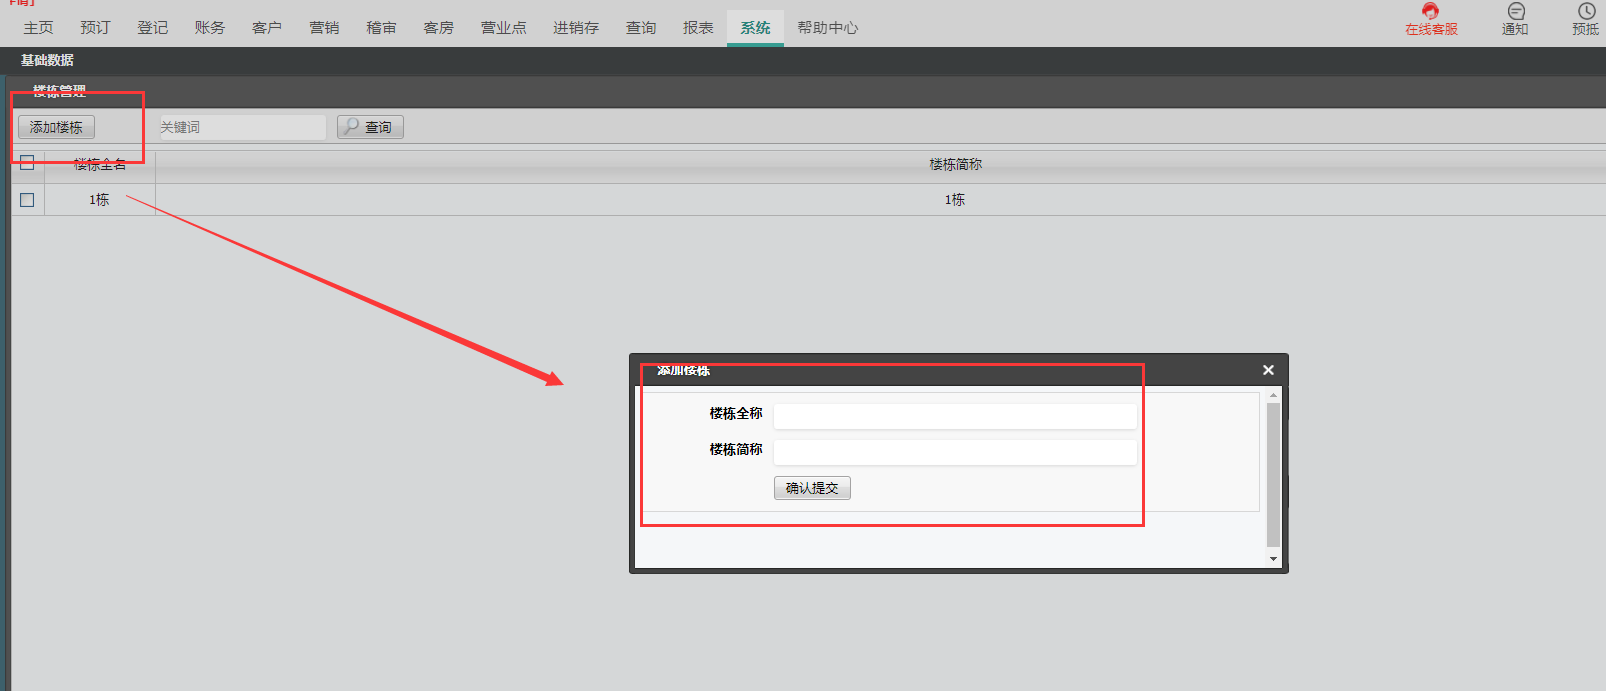Focus the 楼栋简称 input field
This screenshot has width=1606, height=691.
pyautogui.click(x=955, y=452)
